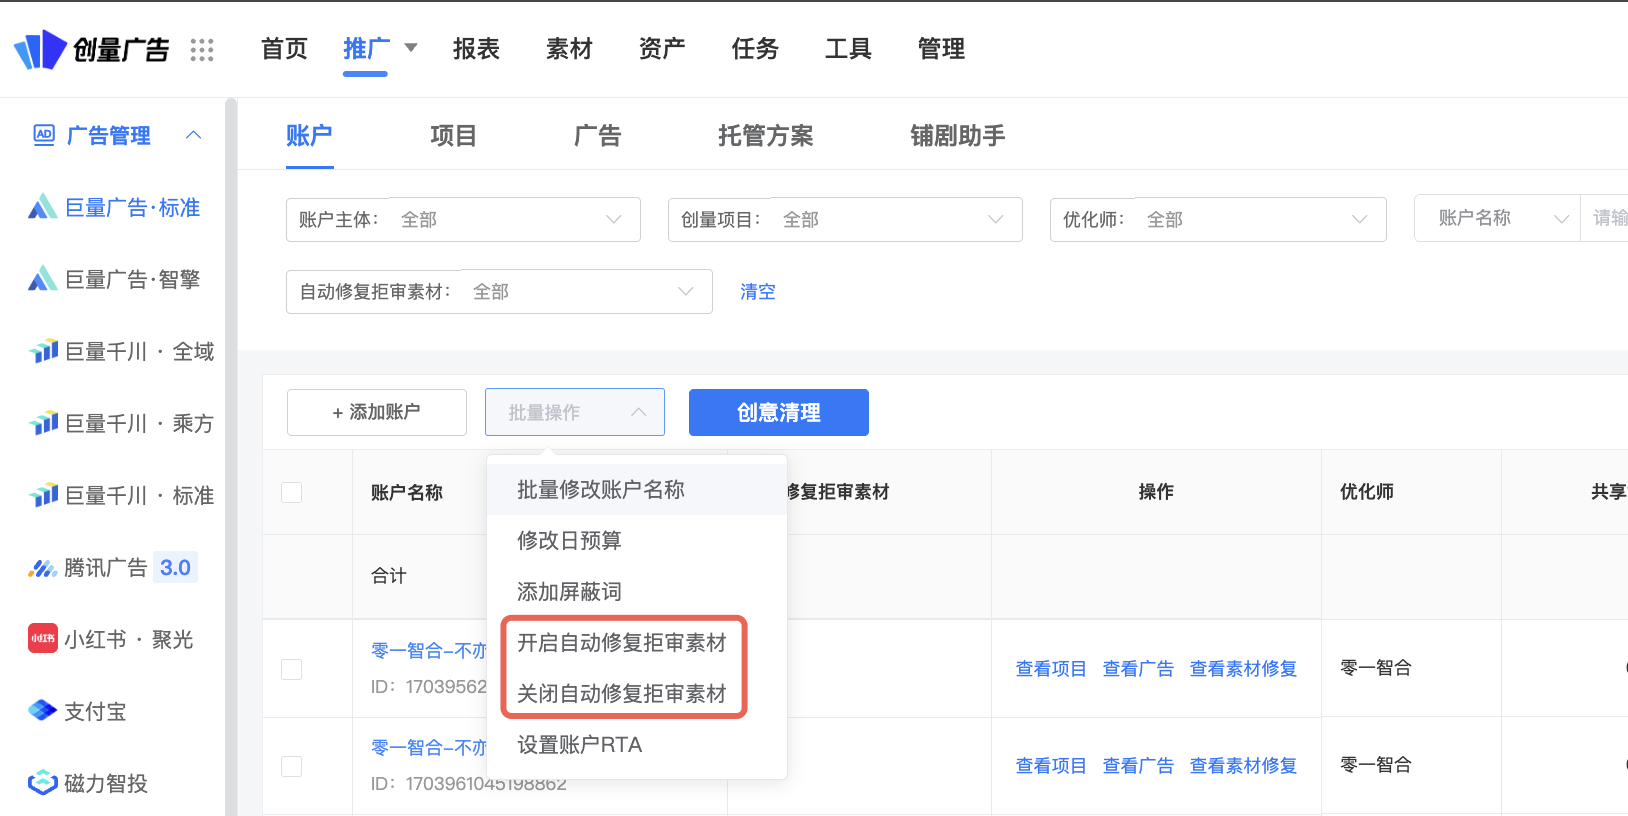Select 批量修改账户名称 menu item
Image resolution: width=1628 pixels, height=816 pixels.
(x=637, y=490)
